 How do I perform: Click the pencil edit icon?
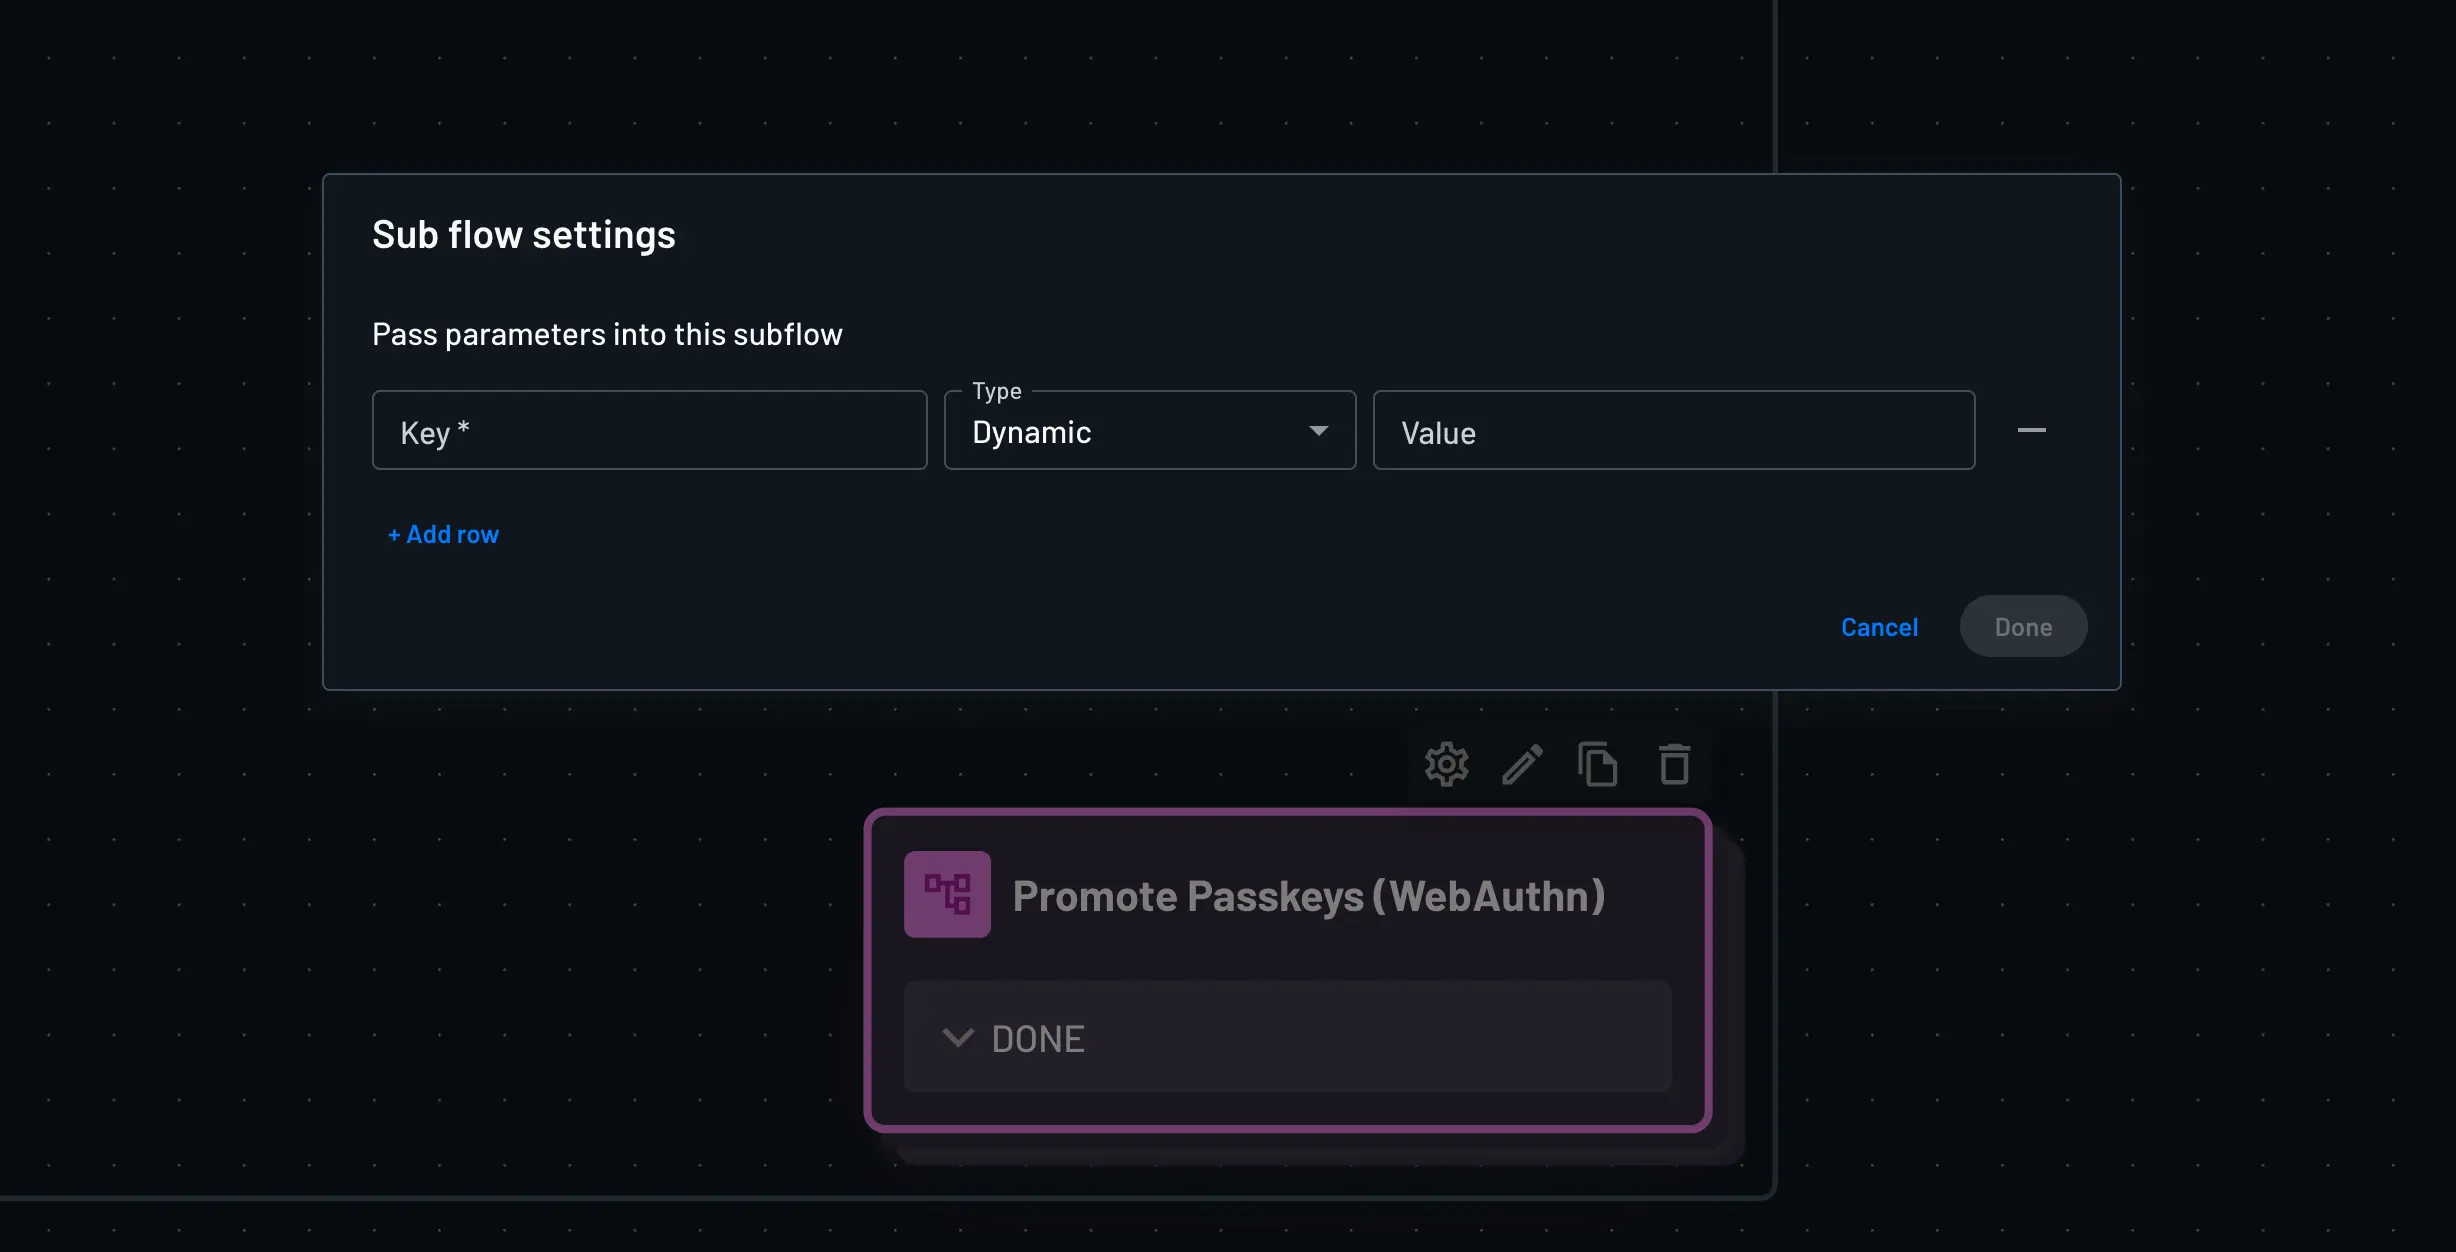[1522, 765]
